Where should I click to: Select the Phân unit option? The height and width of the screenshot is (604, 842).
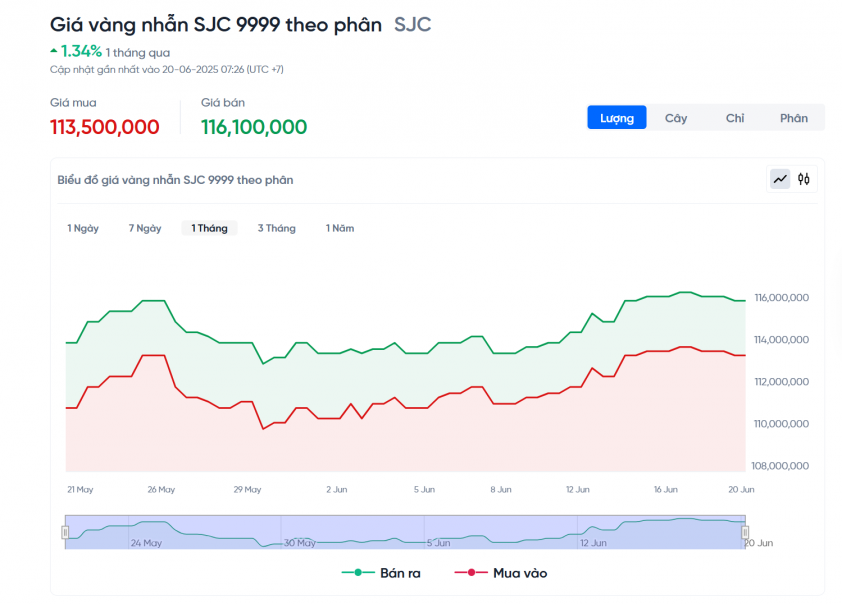point(794,118)
